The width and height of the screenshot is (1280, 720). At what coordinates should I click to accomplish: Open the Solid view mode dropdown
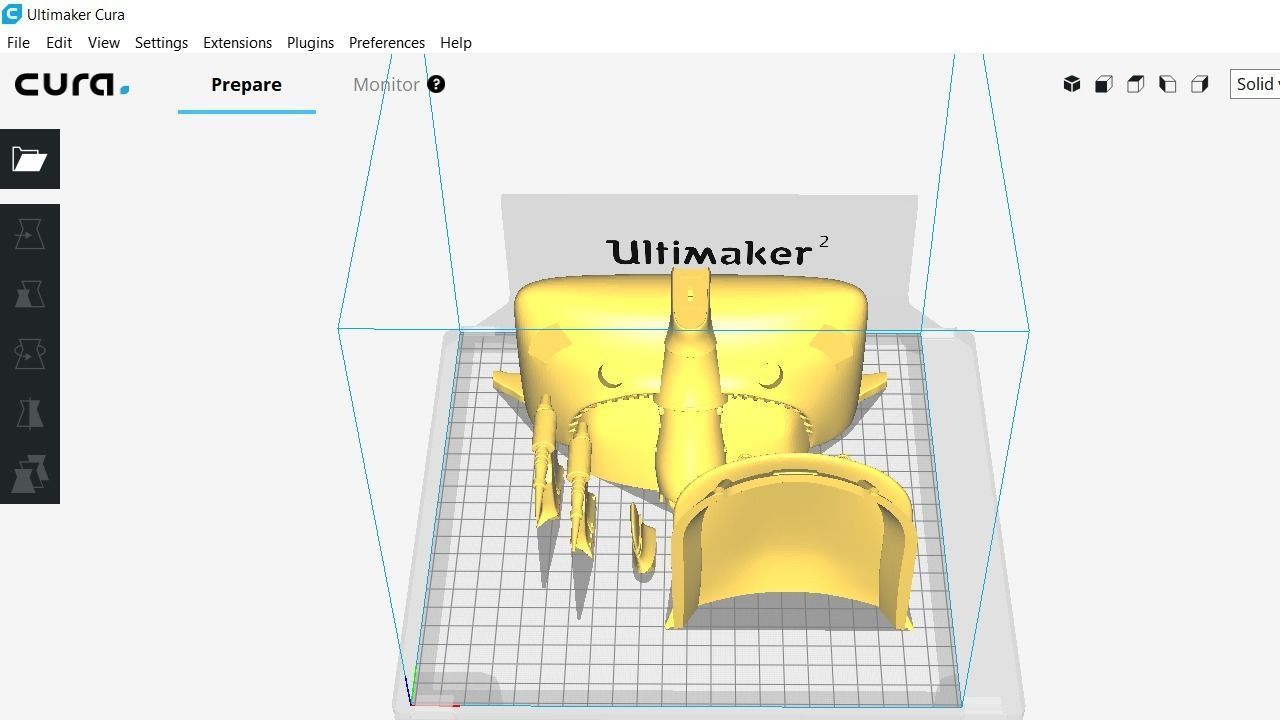pos(1256,84)
